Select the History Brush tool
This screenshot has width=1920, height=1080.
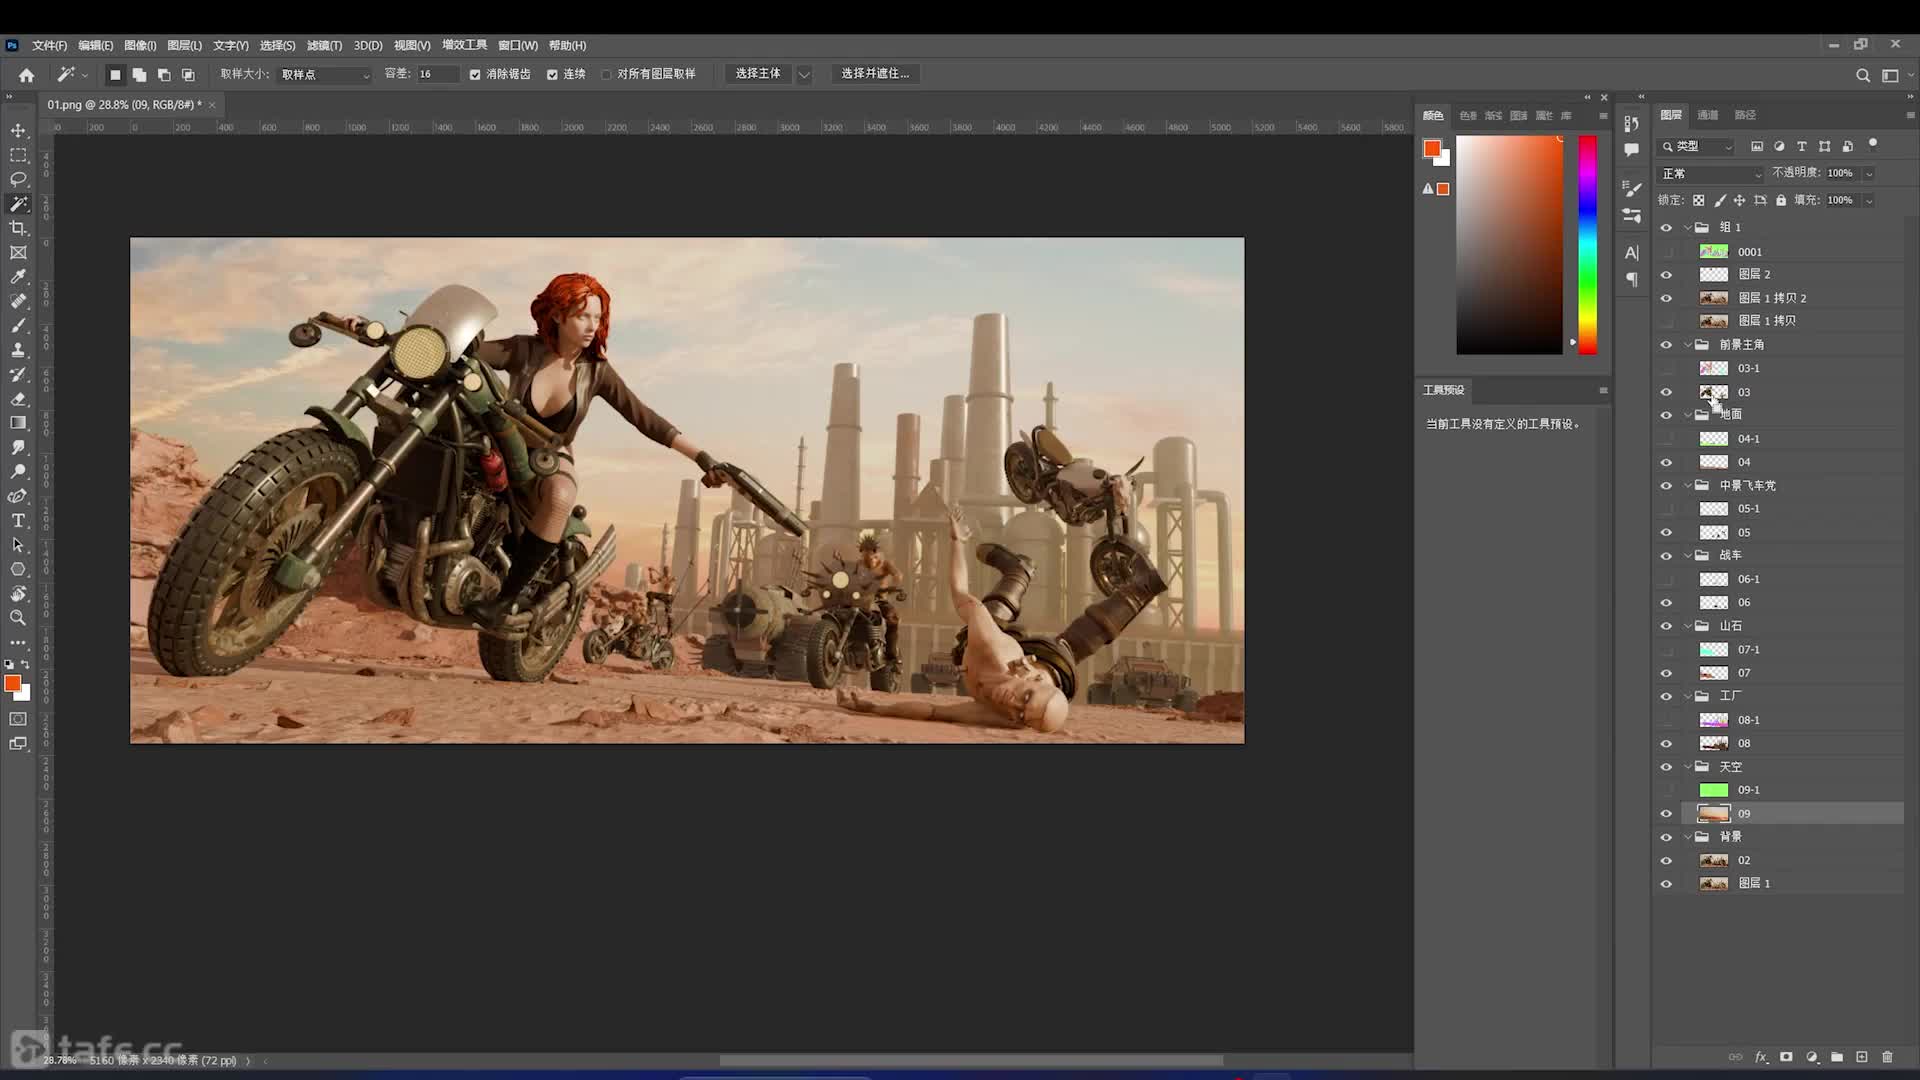tap(18, 375)
